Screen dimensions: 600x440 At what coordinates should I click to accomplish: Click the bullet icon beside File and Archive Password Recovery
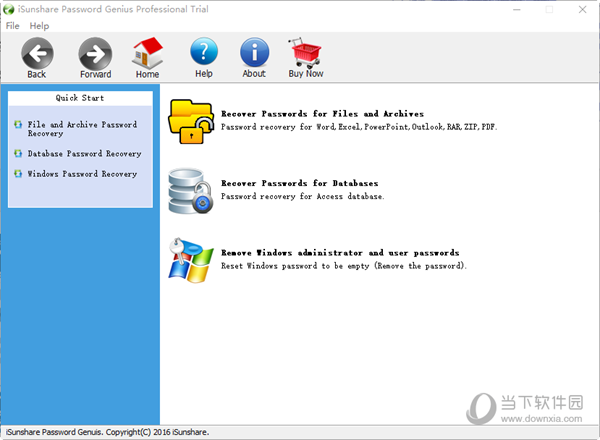tap(18, 124)
